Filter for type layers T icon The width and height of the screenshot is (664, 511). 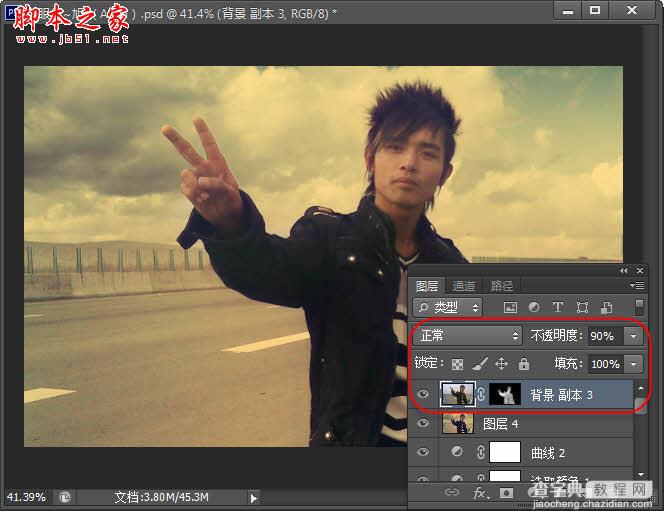point(557,307)
